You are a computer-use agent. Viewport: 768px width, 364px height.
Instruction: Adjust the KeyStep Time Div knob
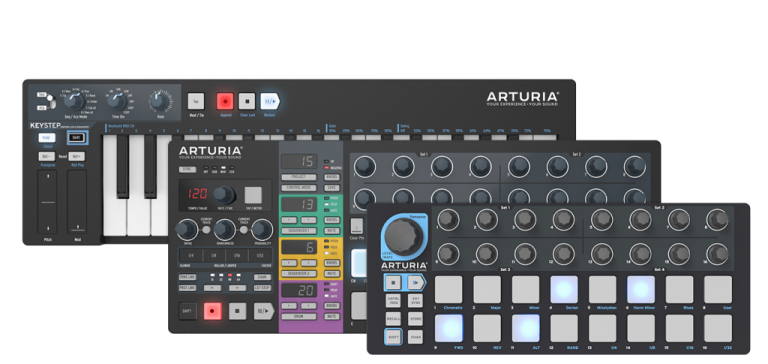pos(117,102)
